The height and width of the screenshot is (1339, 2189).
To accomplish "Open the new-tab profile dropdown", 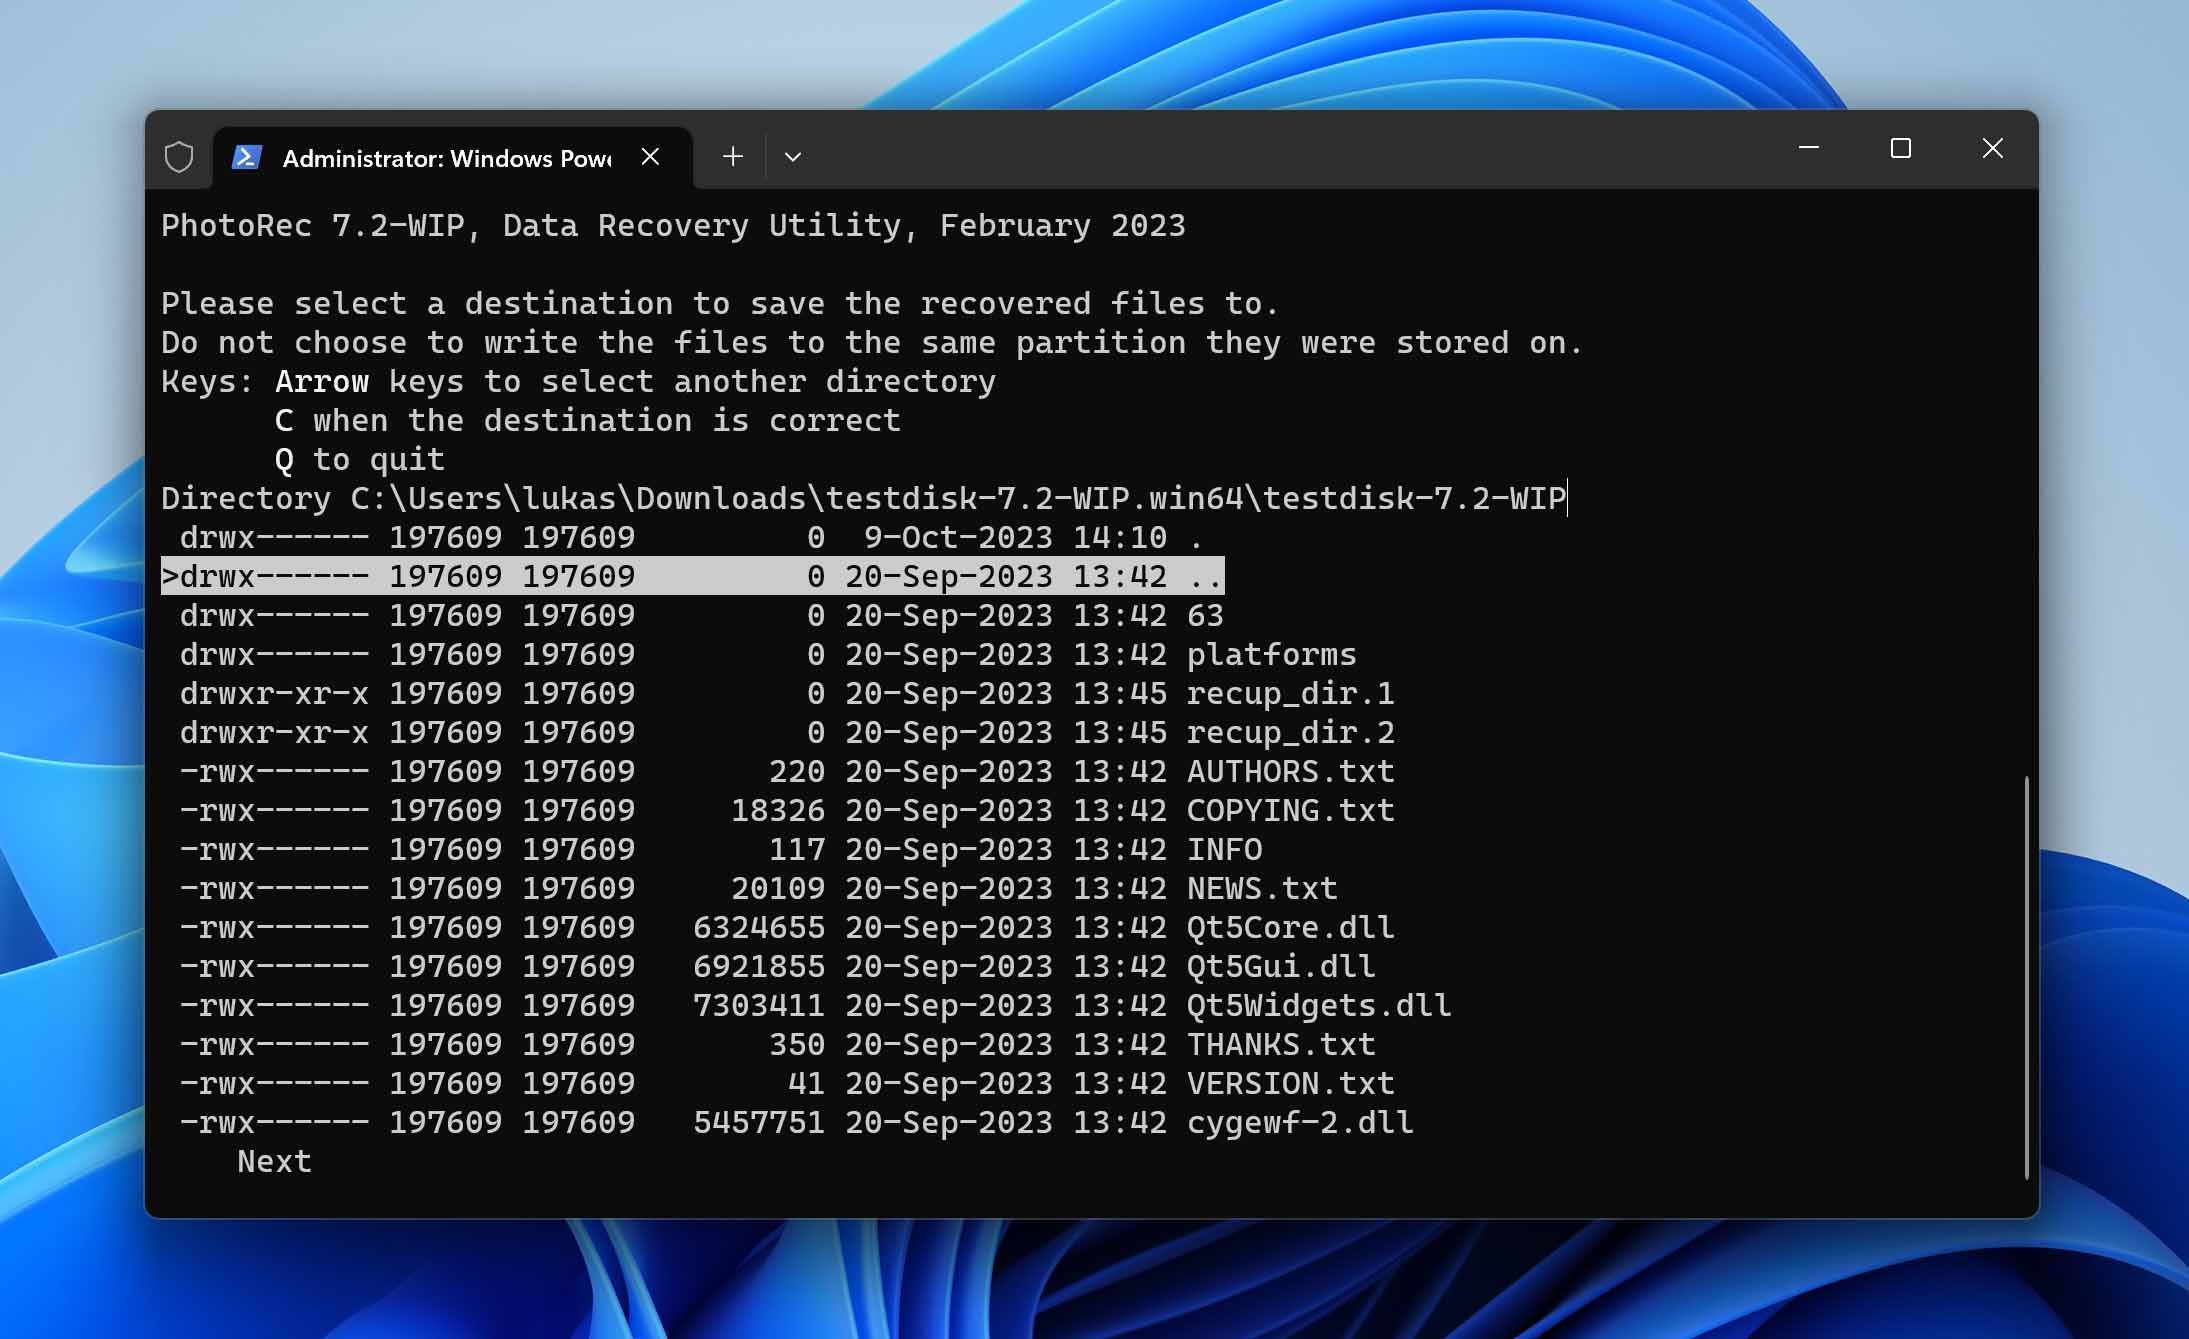I will point(793,157).
